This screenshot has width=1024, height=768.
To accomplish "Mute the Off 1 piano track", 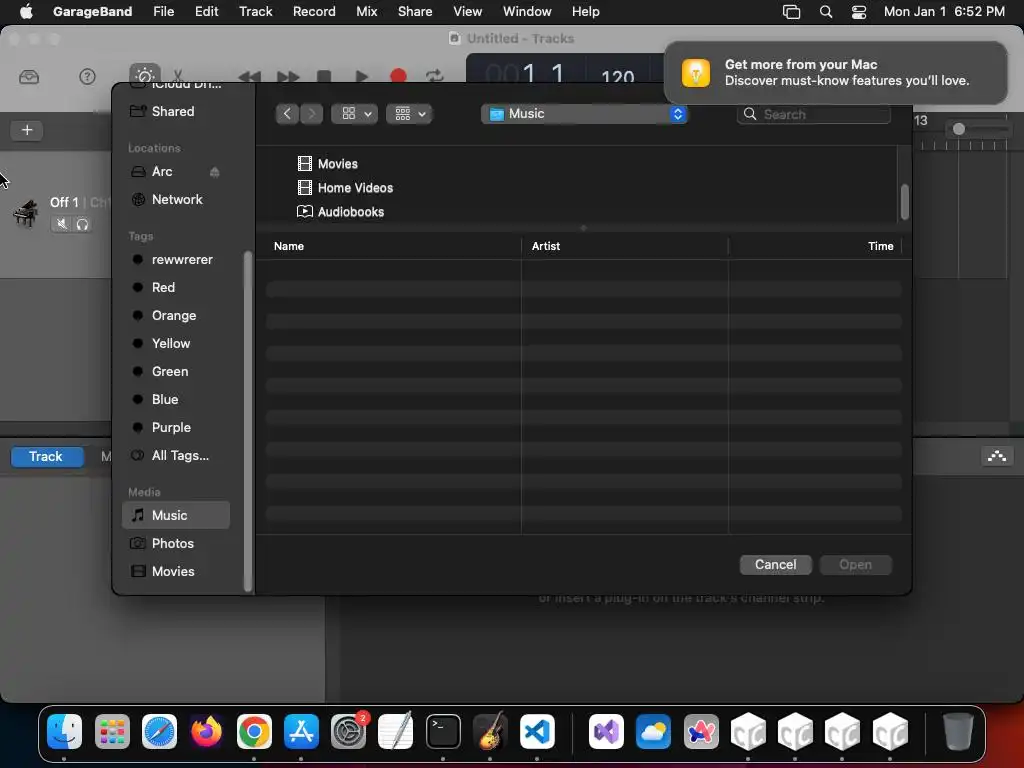I will point(61,224).
